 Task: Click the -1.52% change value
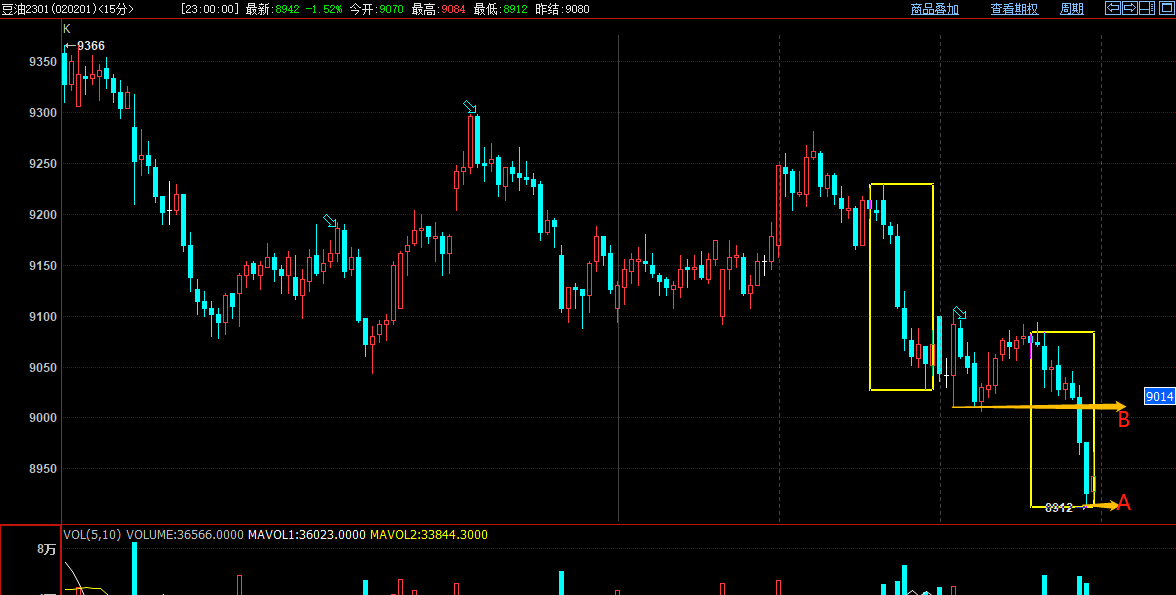click(x=323, y=9)
